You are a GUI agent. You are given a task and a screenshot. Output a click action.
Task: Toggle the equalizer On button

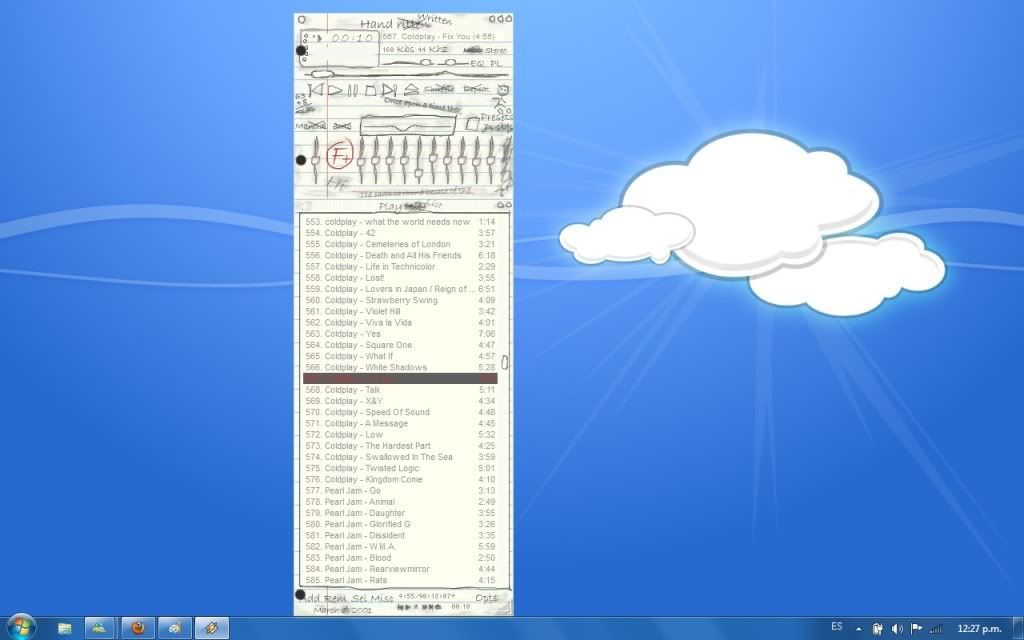coord(310,125)
